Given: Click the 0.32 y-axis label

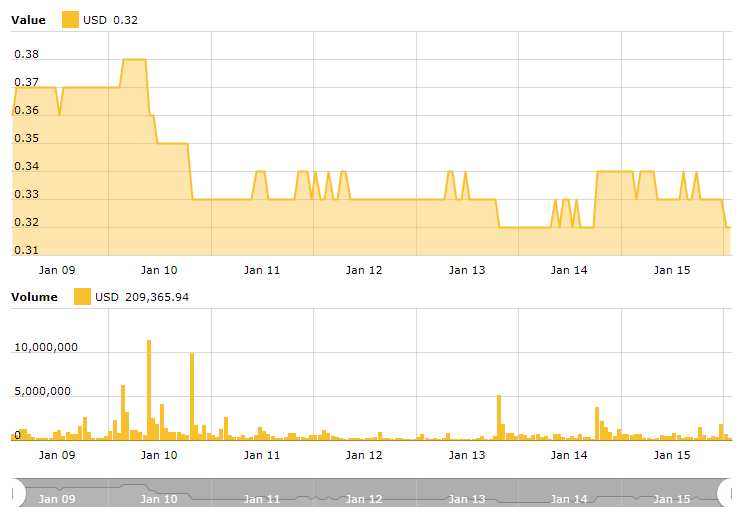Looking at the screenshot, I should tap(27, 222).
